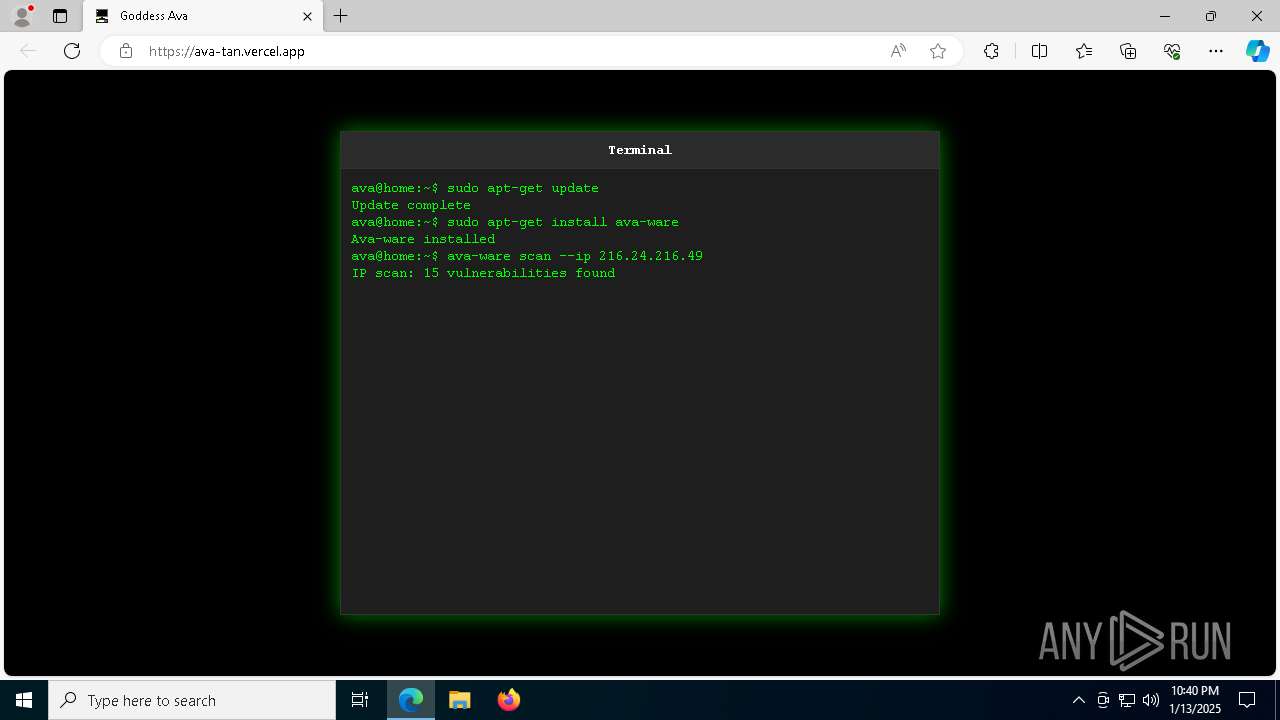Open a new browser tab
The height and width of the screenshot is (720, 1280).
coord(341,16)
